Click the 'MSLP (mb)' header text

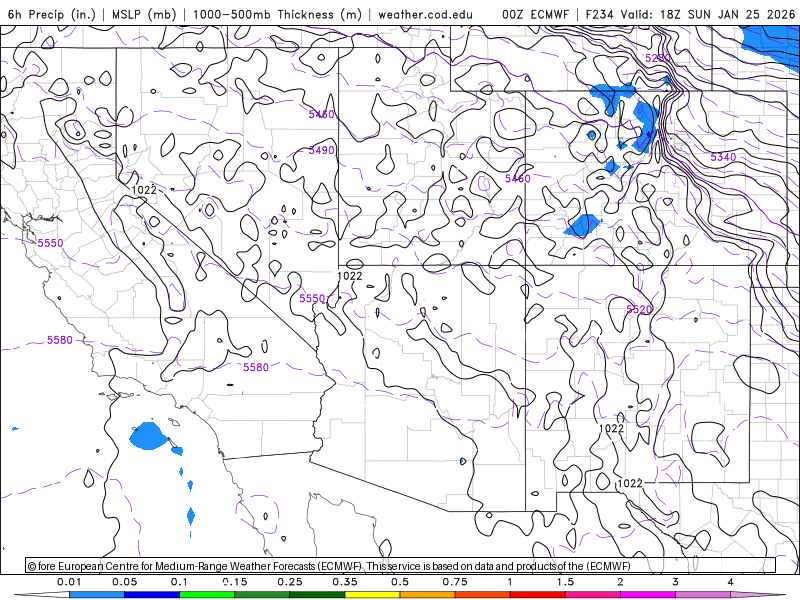144,14
